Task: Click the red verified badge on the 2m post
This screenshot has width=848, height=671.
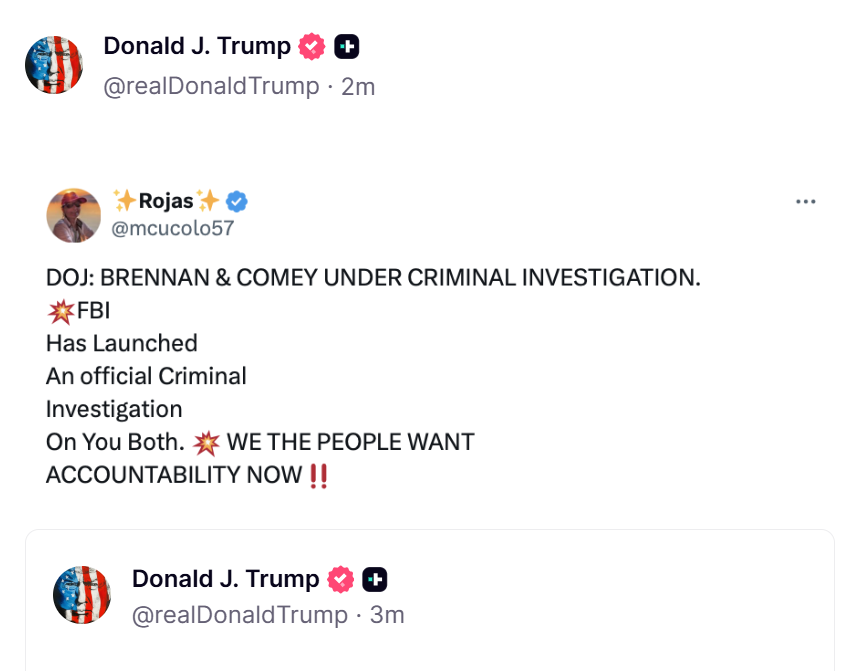Action: pyautogui.click(x=313, y=46)
